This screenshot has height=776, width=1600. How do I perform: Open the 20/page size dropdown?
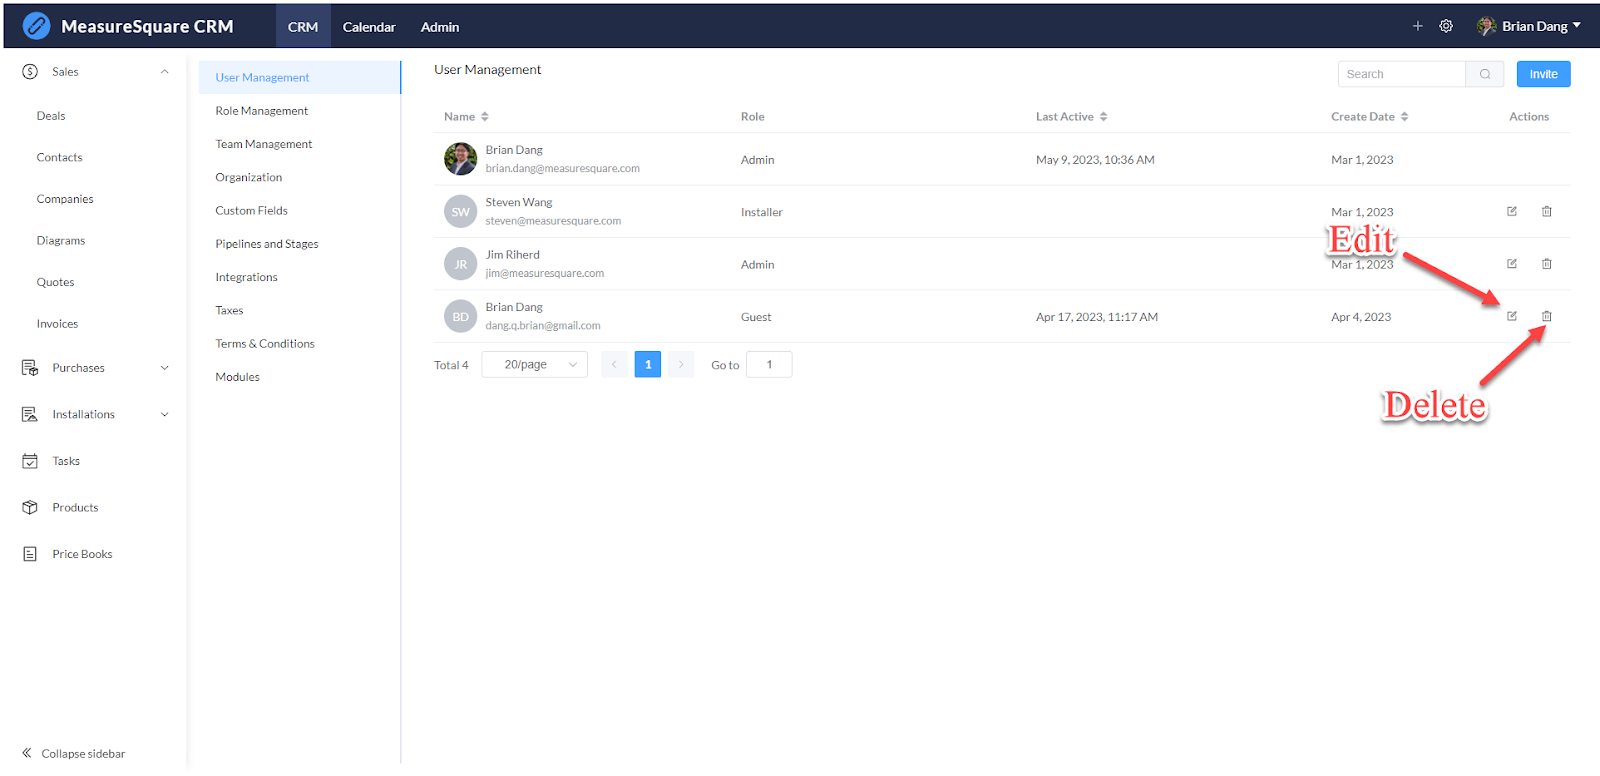pos(534,365)
